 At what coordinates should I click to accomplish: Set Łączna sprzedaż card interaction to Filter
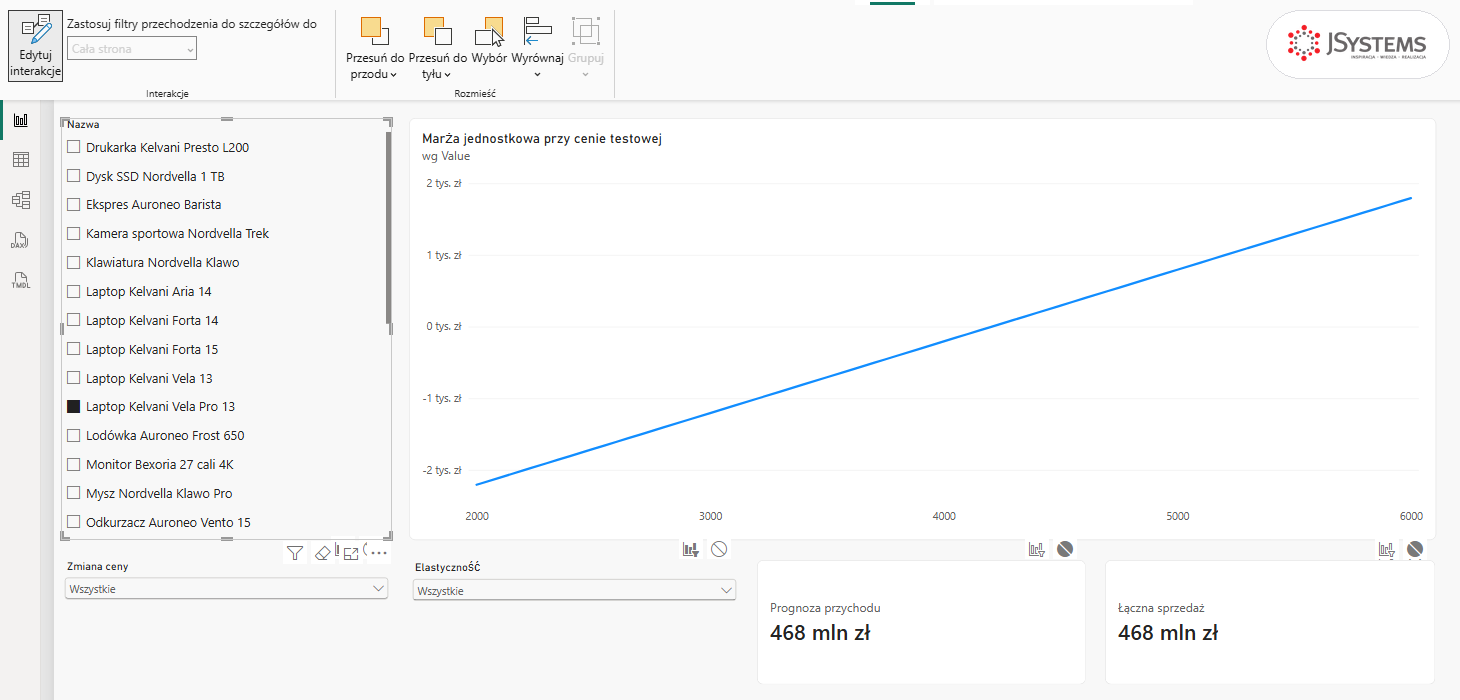click(x=1386, y=549)
